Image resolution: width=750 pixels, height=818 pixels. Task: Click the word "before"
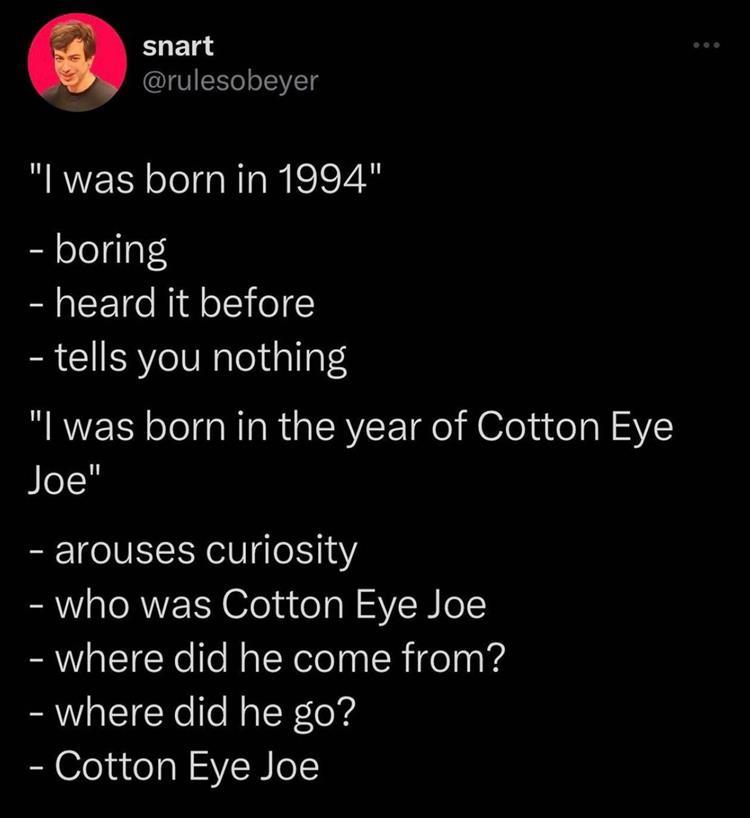click(260, 303)
